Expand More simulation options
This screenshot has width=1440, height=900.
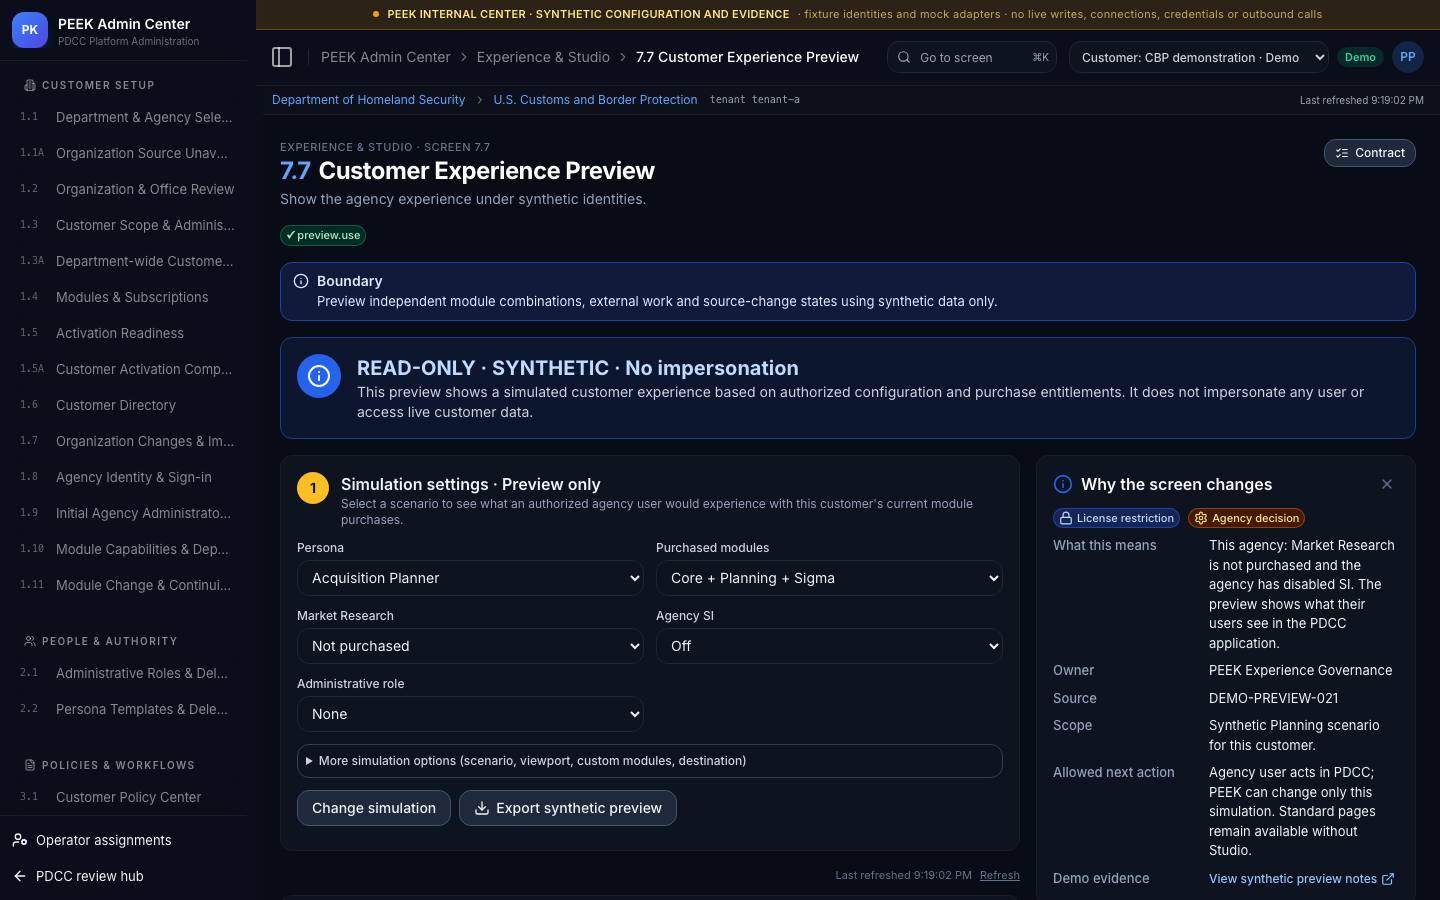650,761
